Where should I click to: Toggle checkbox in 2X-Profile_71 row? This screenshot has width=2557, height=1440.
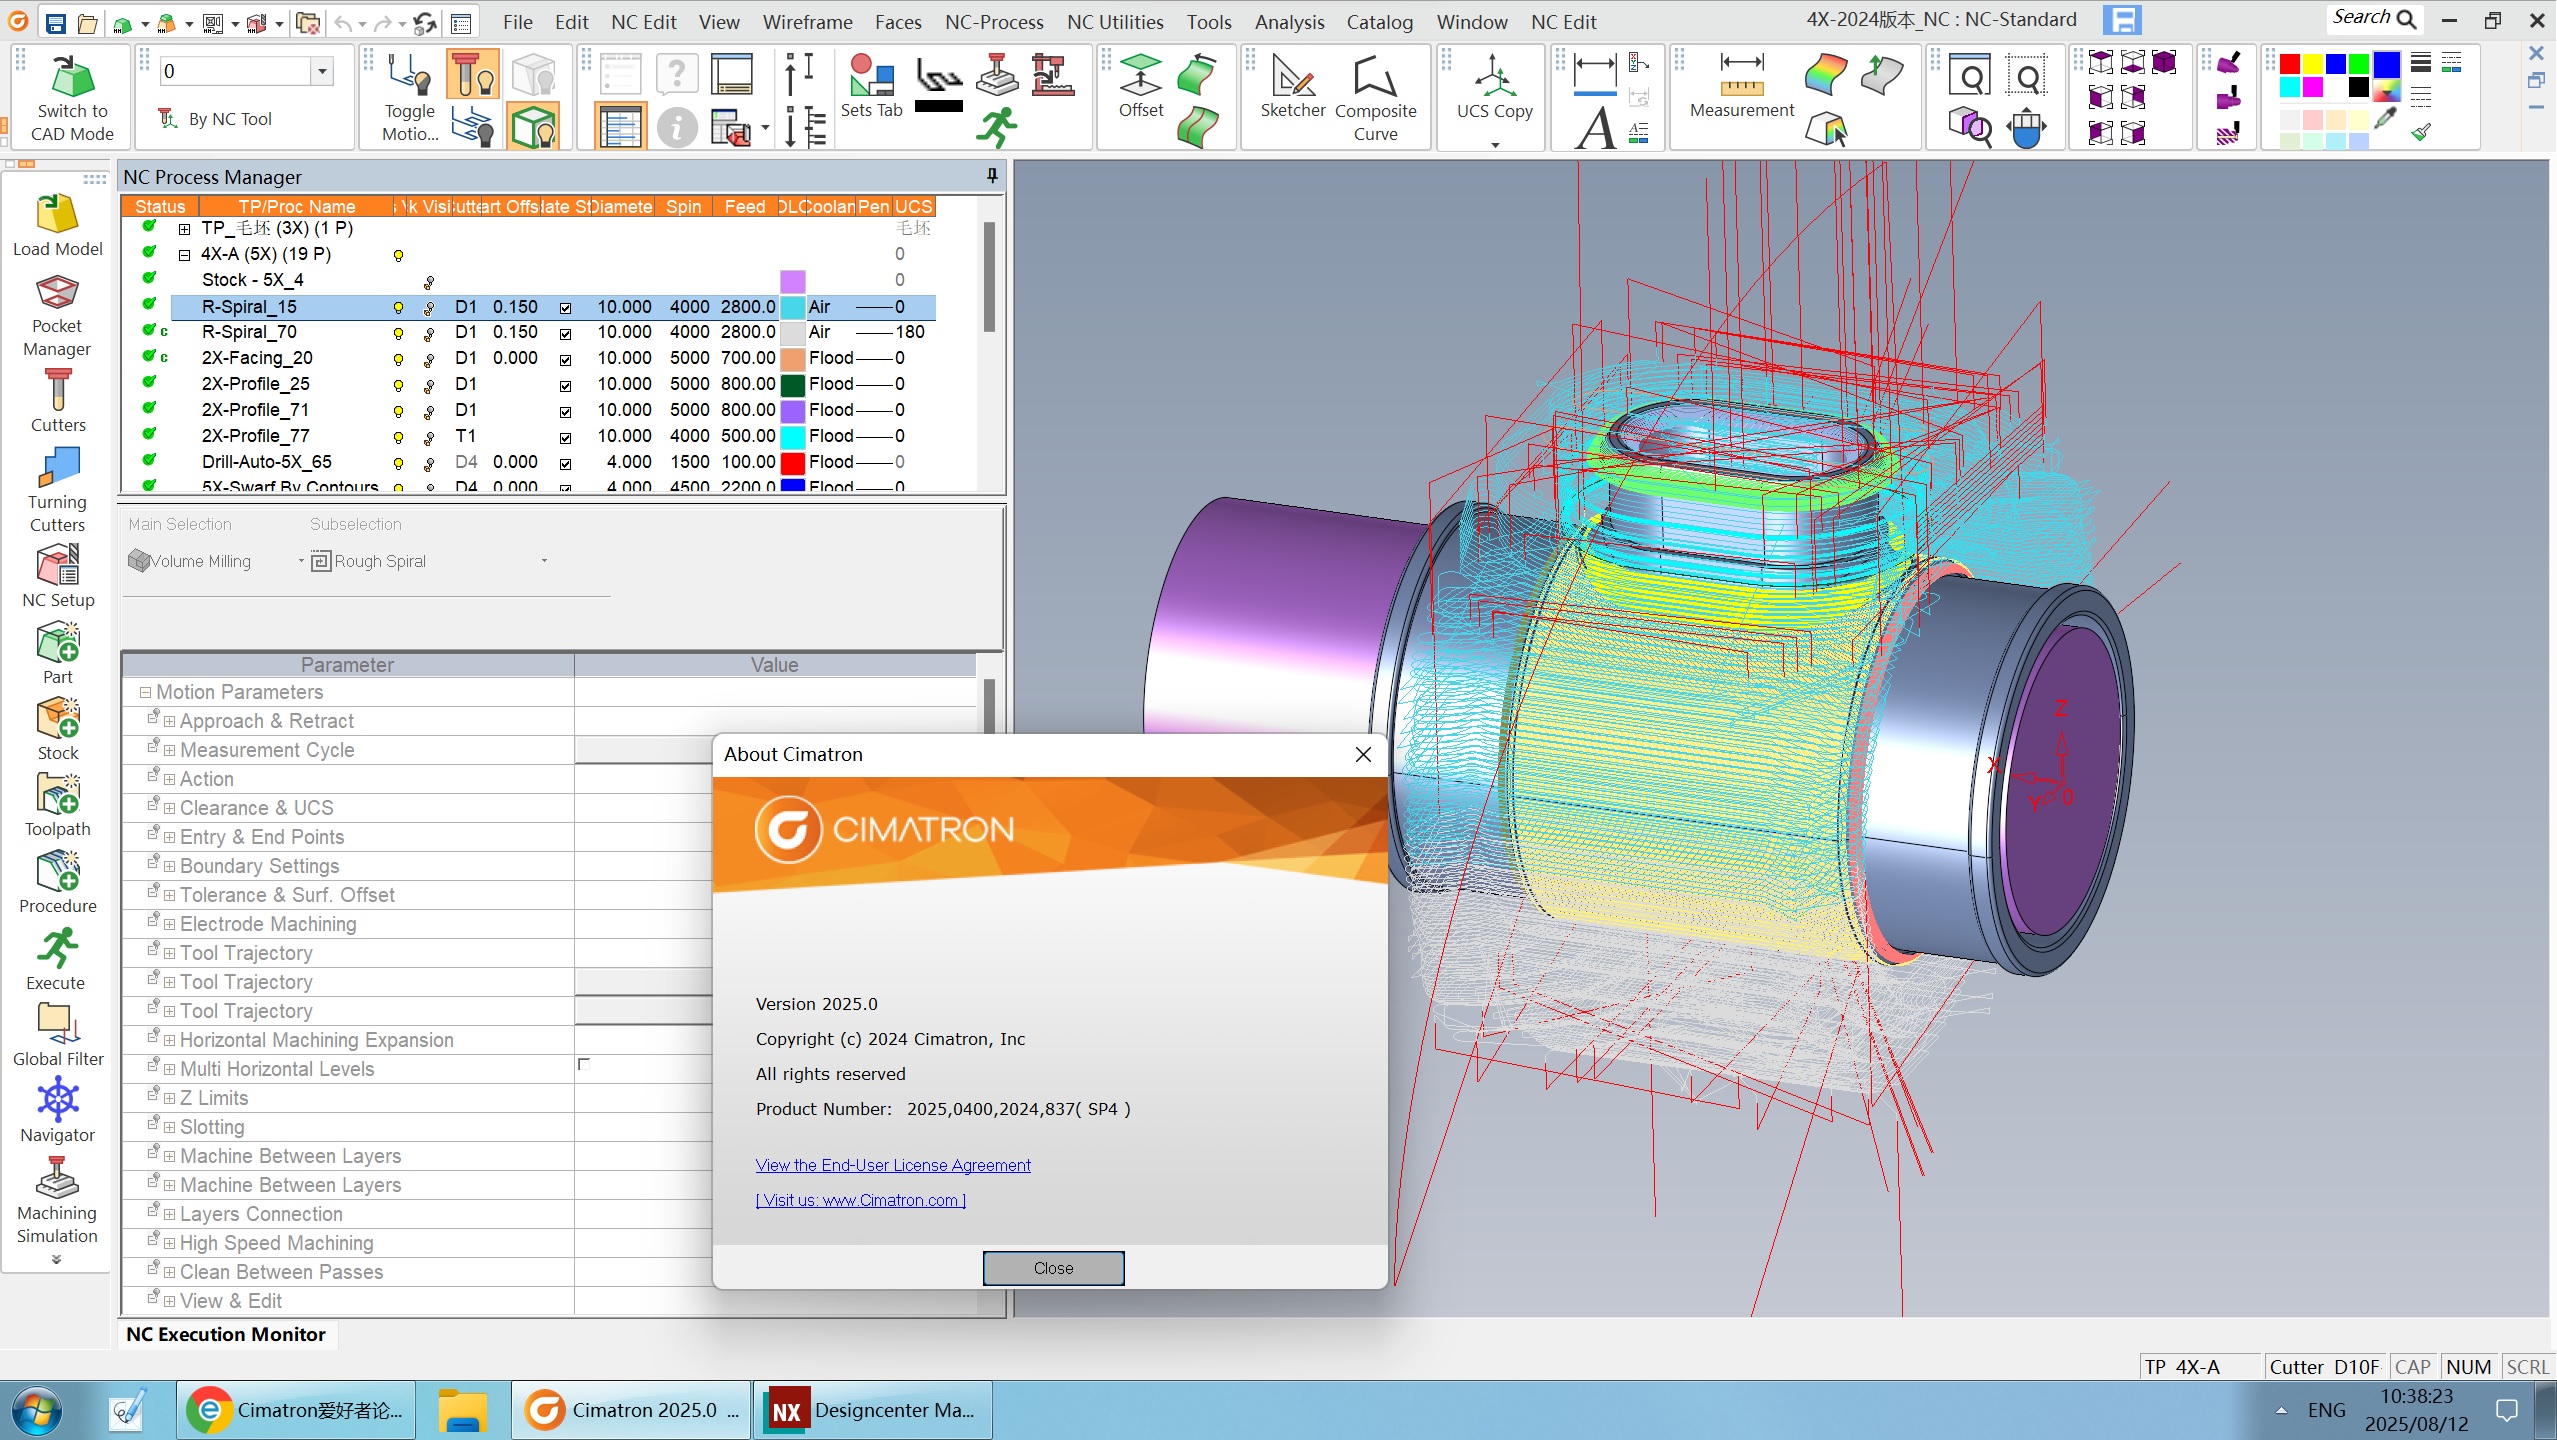click(566, 412)
